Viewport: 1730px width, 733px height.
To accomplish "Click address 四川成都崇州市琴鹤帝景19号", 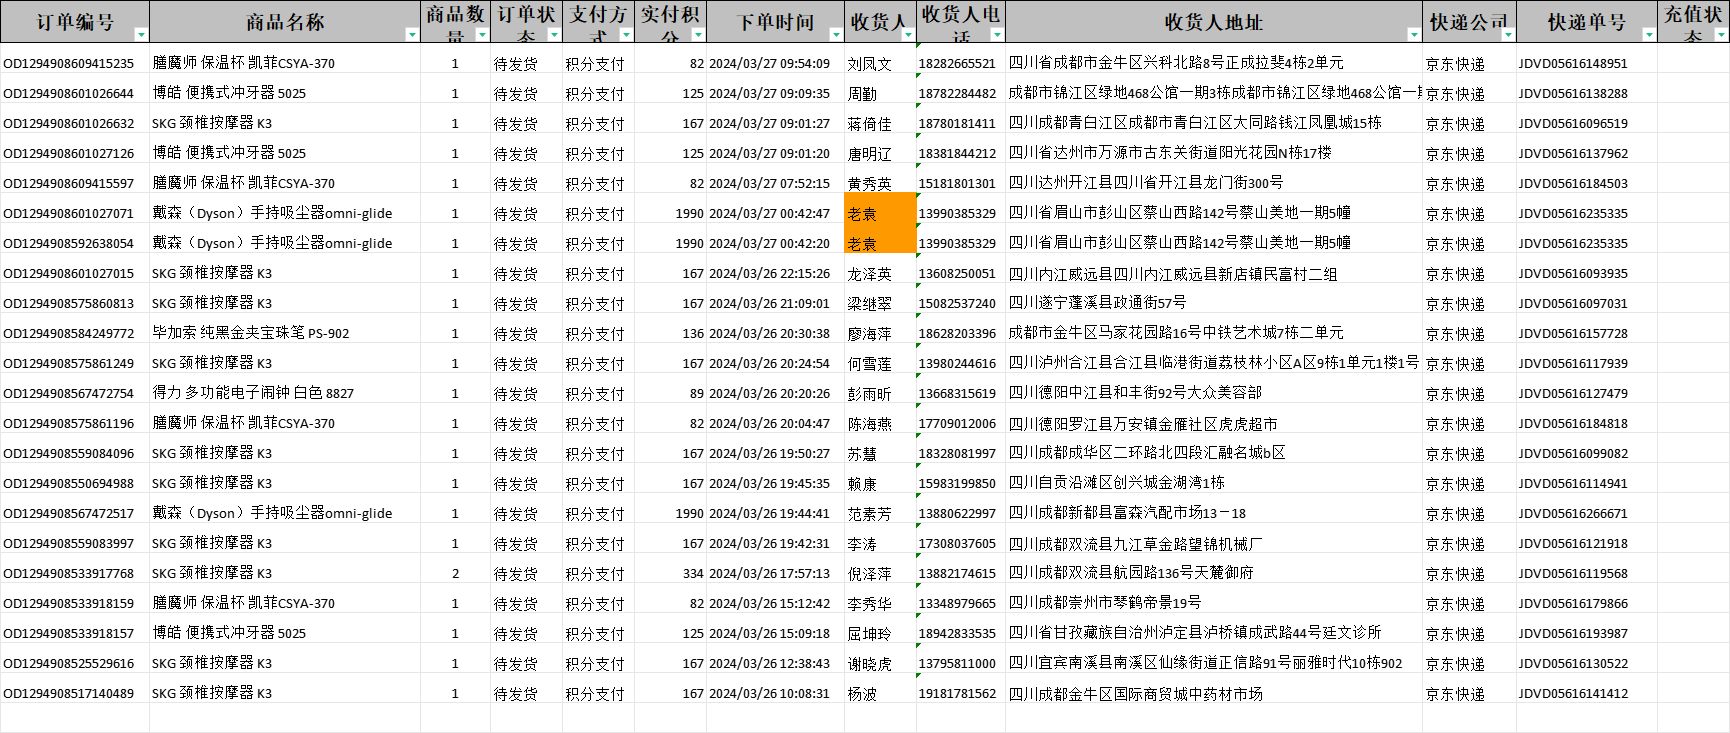I will pos(1104,602).
